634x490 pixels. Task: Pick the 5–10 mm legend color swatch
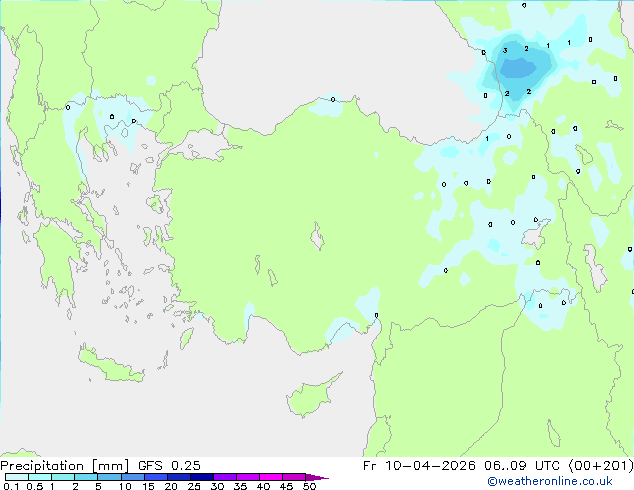109,477
